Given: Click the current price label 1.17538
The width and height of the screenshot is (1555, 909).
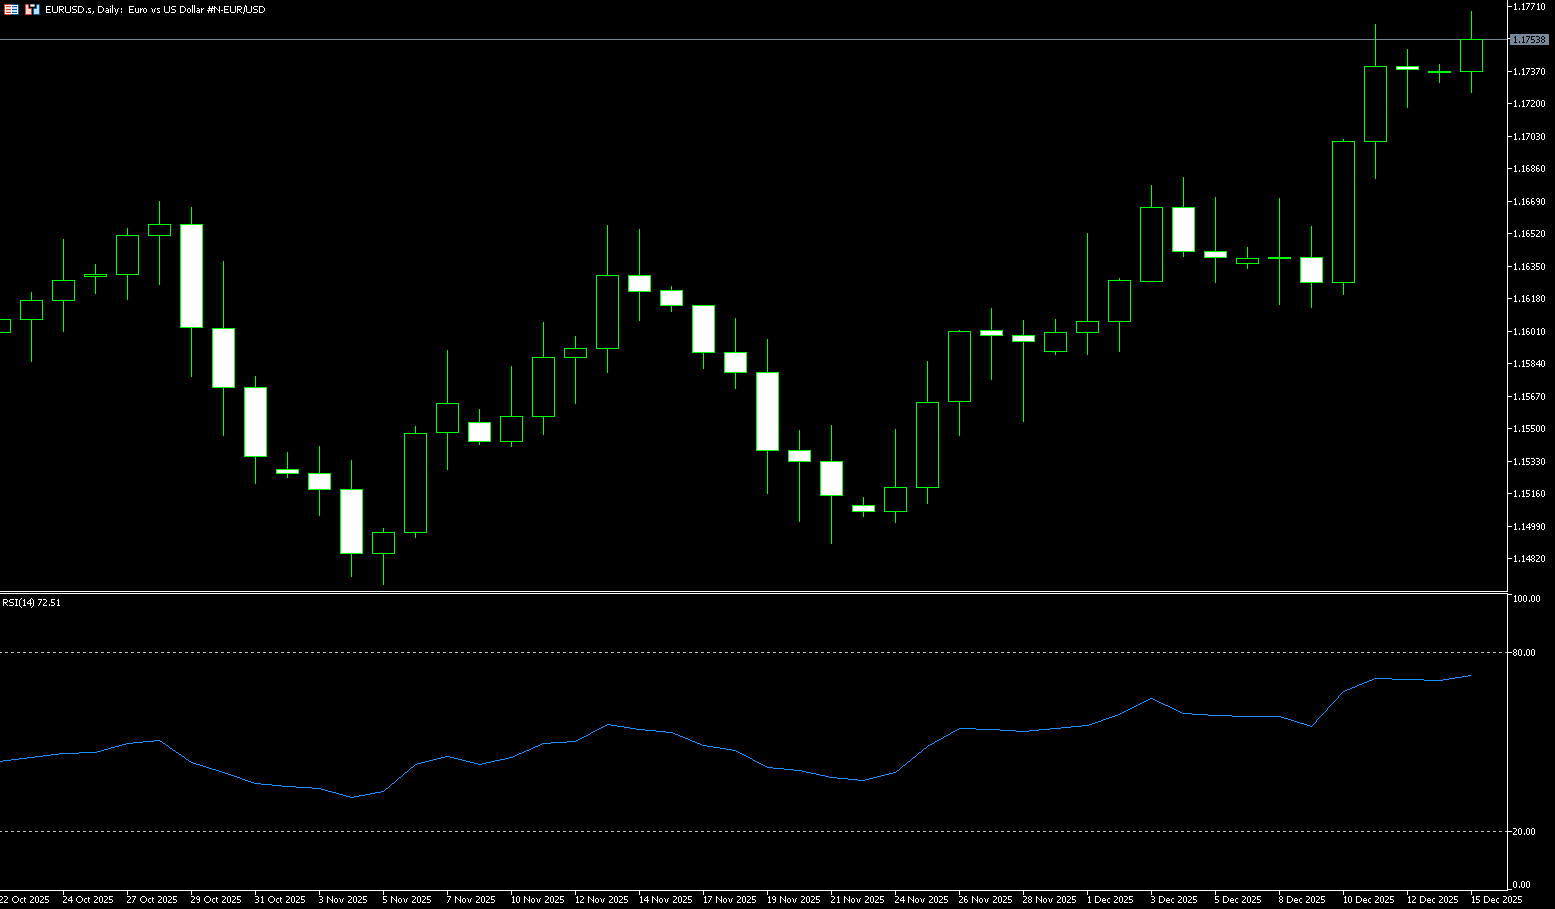Looking at the screenshot, I should pyautogui.click(x=1528, y=40).
